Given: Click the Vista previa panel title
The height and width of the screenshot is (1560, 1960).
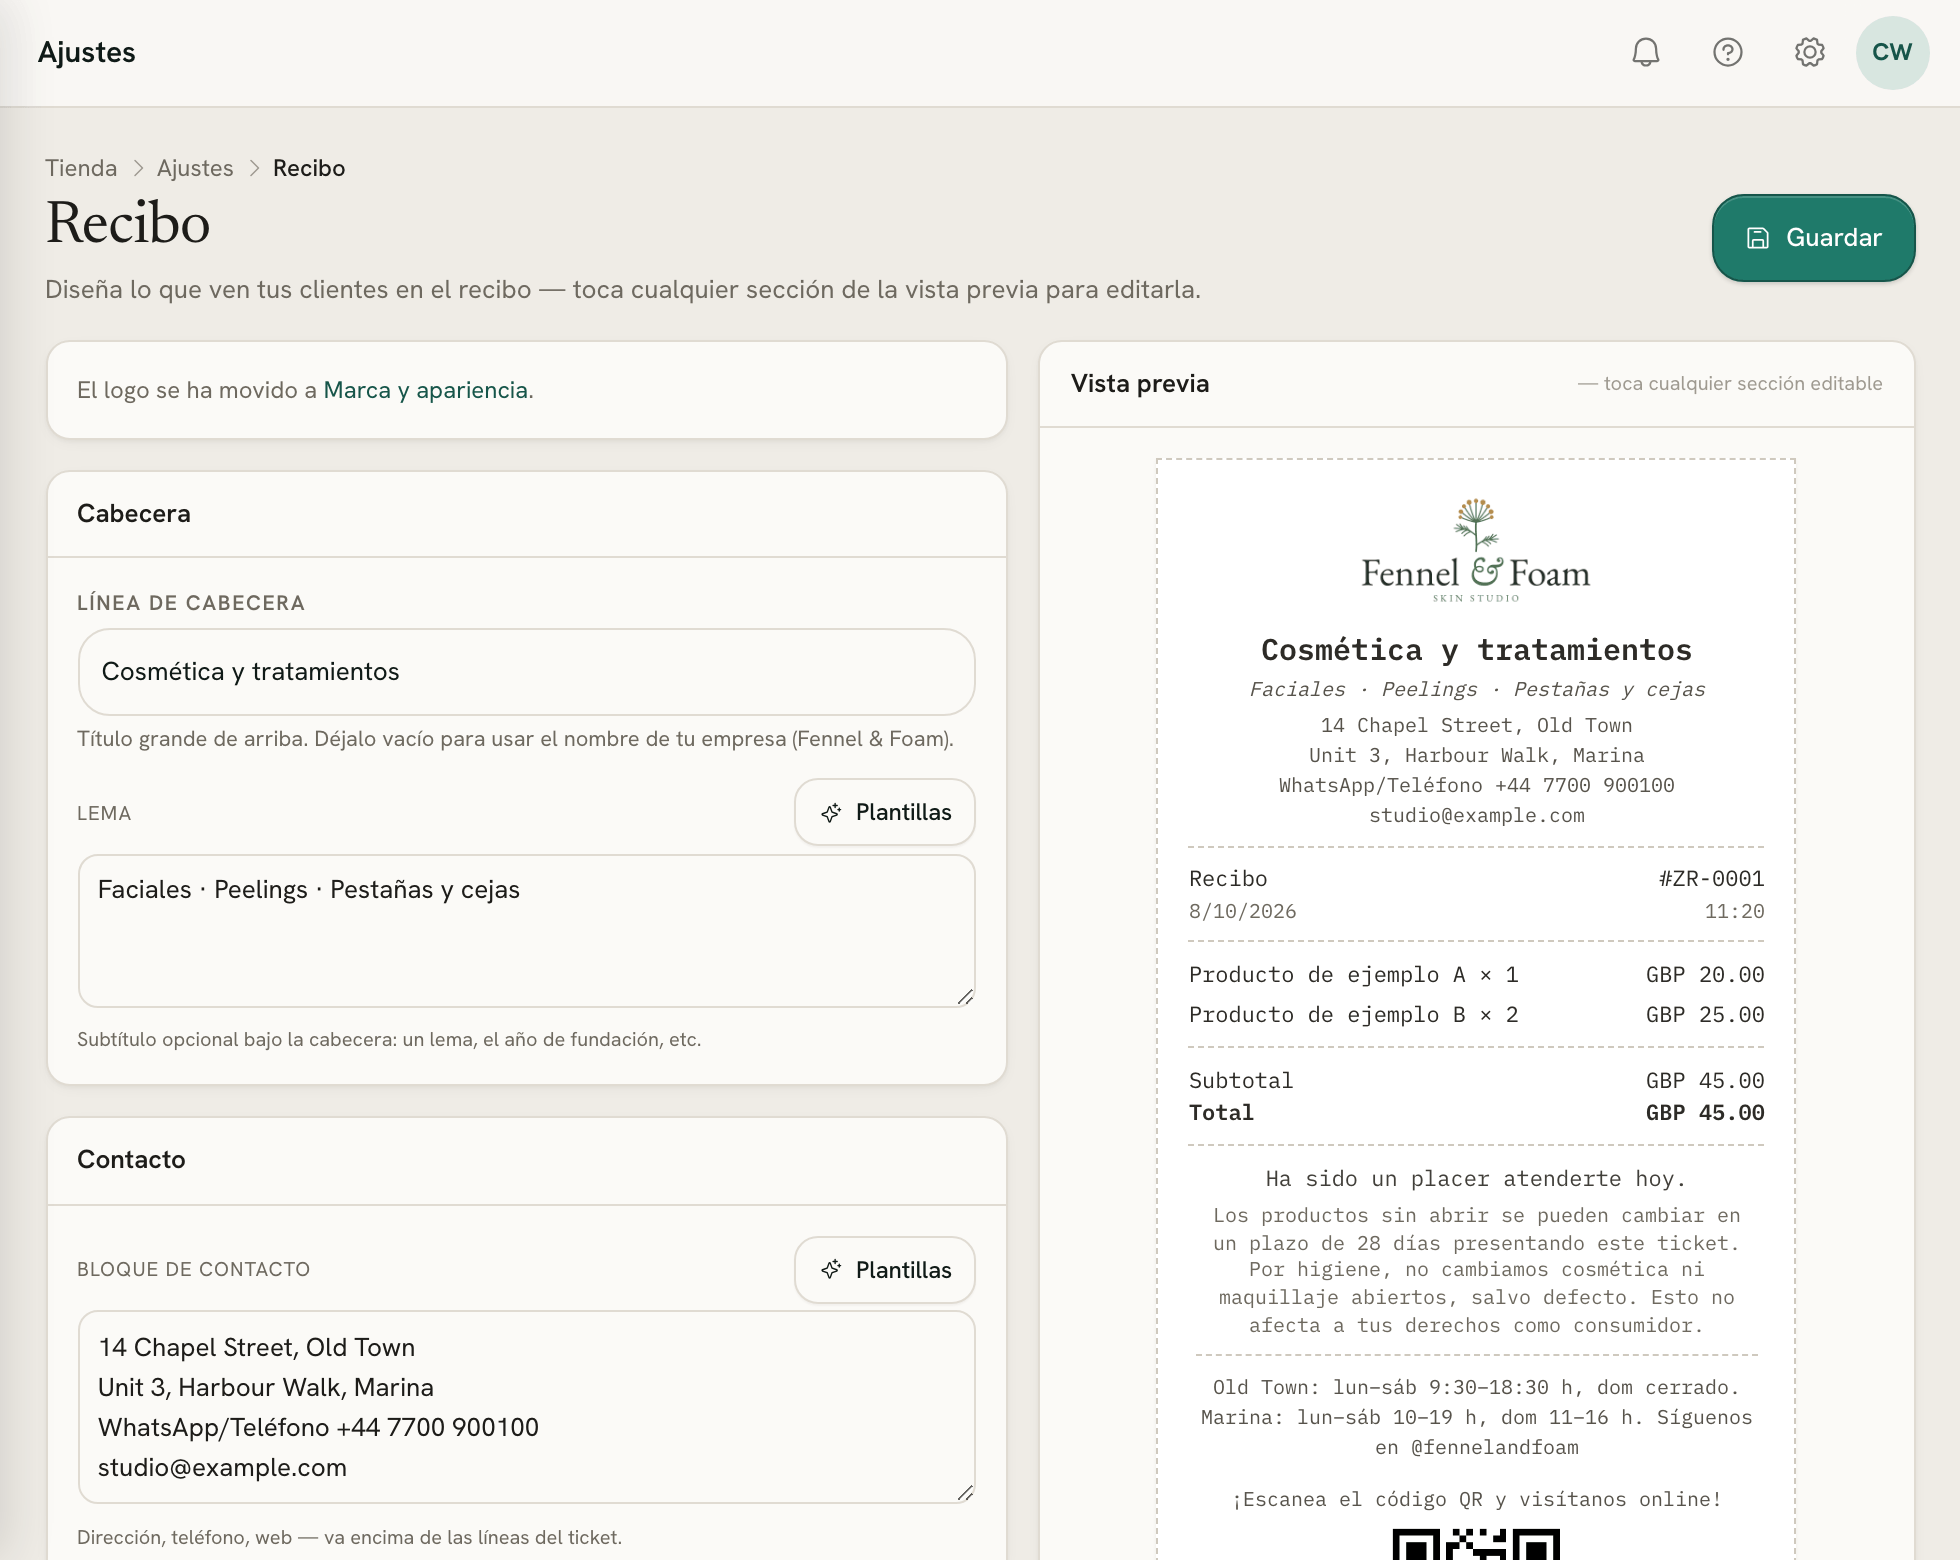Looking at the screenshot, I should point(1140,384).
